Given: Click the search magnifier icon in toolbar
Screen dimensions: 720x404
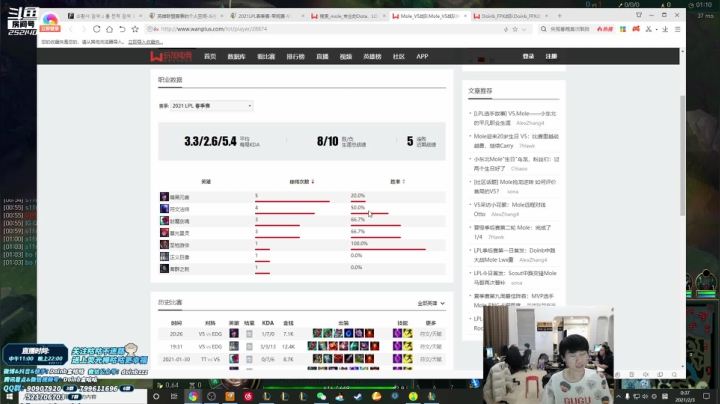Looking at the screenshot, I should [544, 29].
